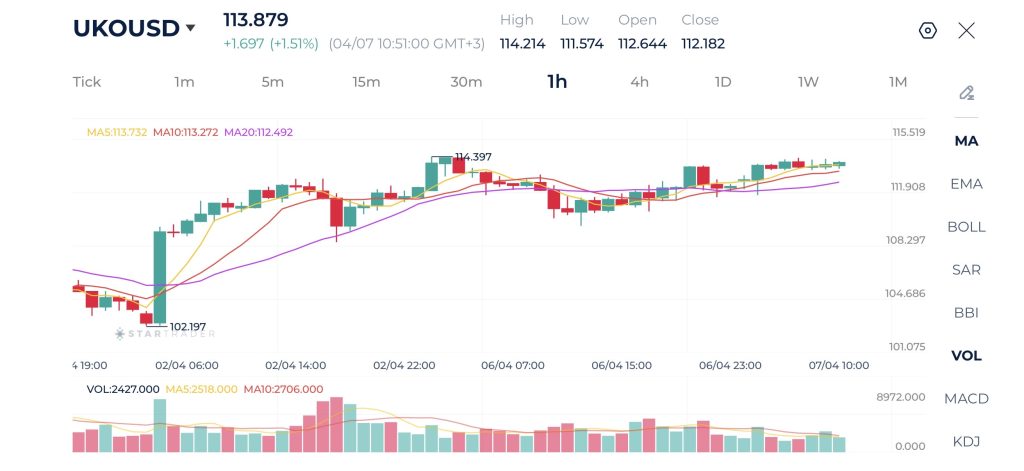The height and width of the screenshot is (471, 1024).
Task: Switch to the KDJ indicator
Action: (967, 442)
